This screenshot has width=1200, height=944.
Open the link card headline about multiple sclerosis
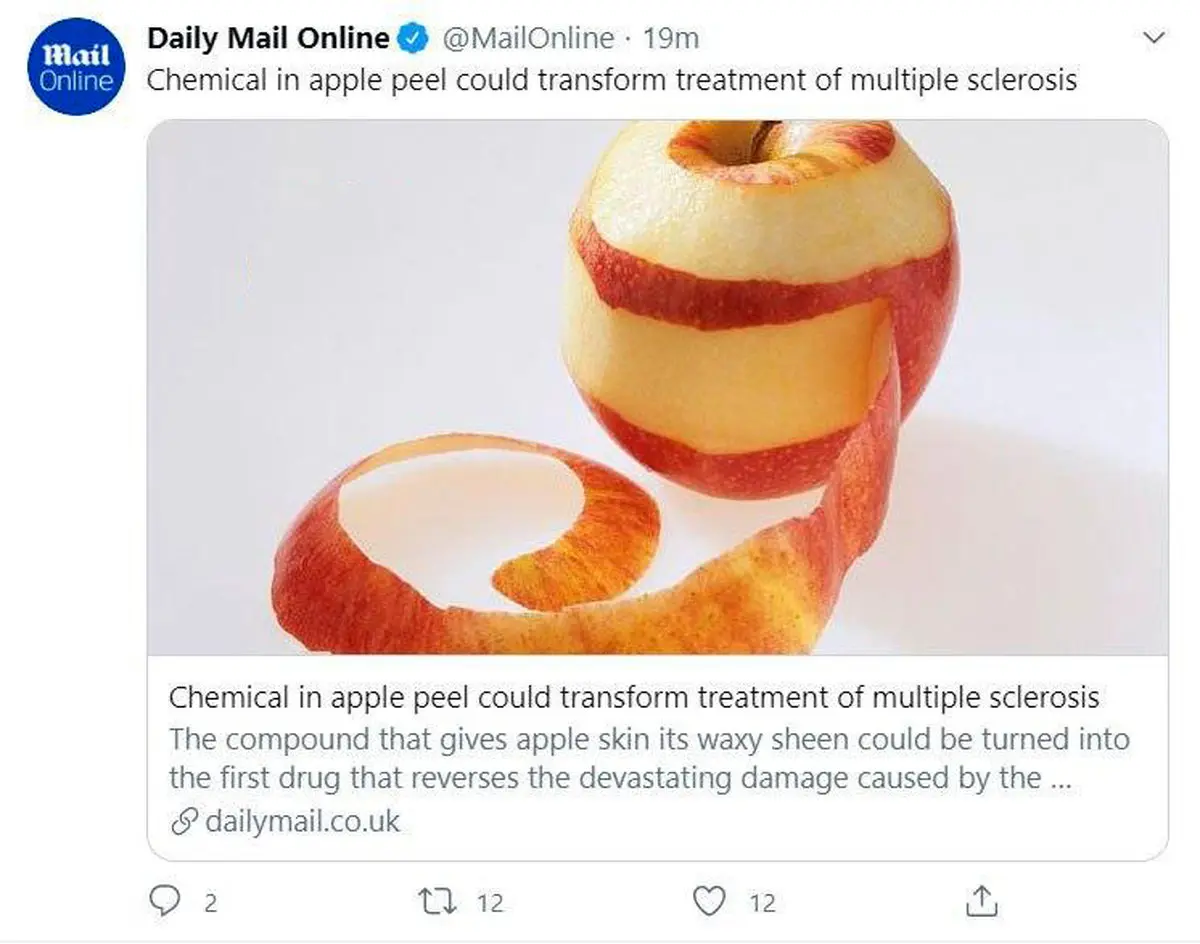(633, 697)
